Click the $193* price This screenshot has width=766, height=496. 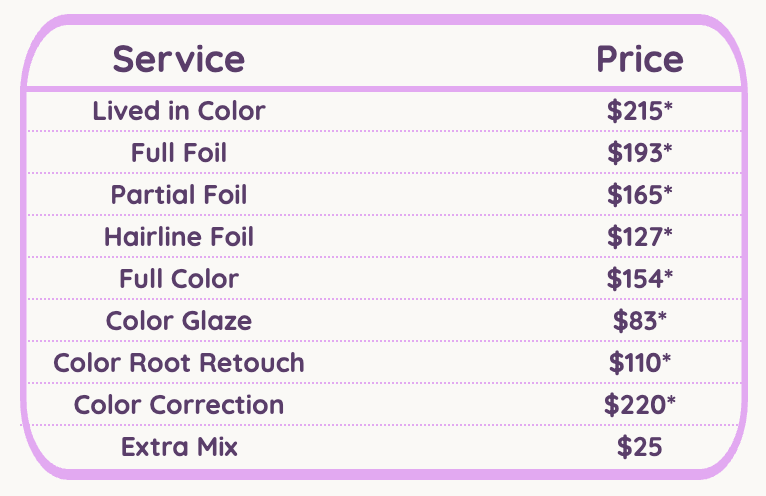point(639,153)
